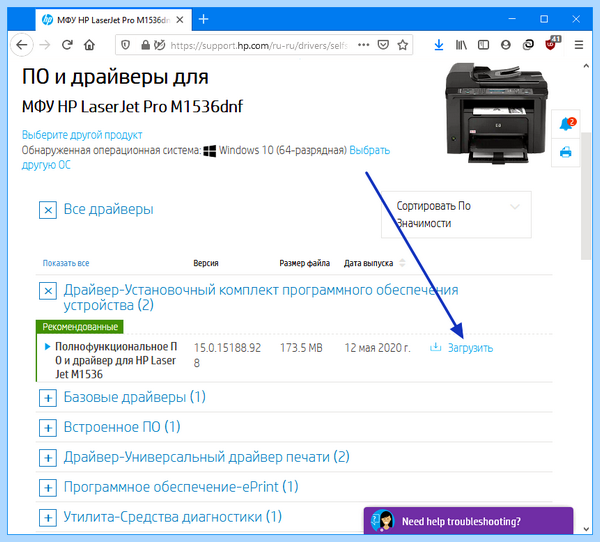Click the browser forward arrow

click(x=45, y=45)
